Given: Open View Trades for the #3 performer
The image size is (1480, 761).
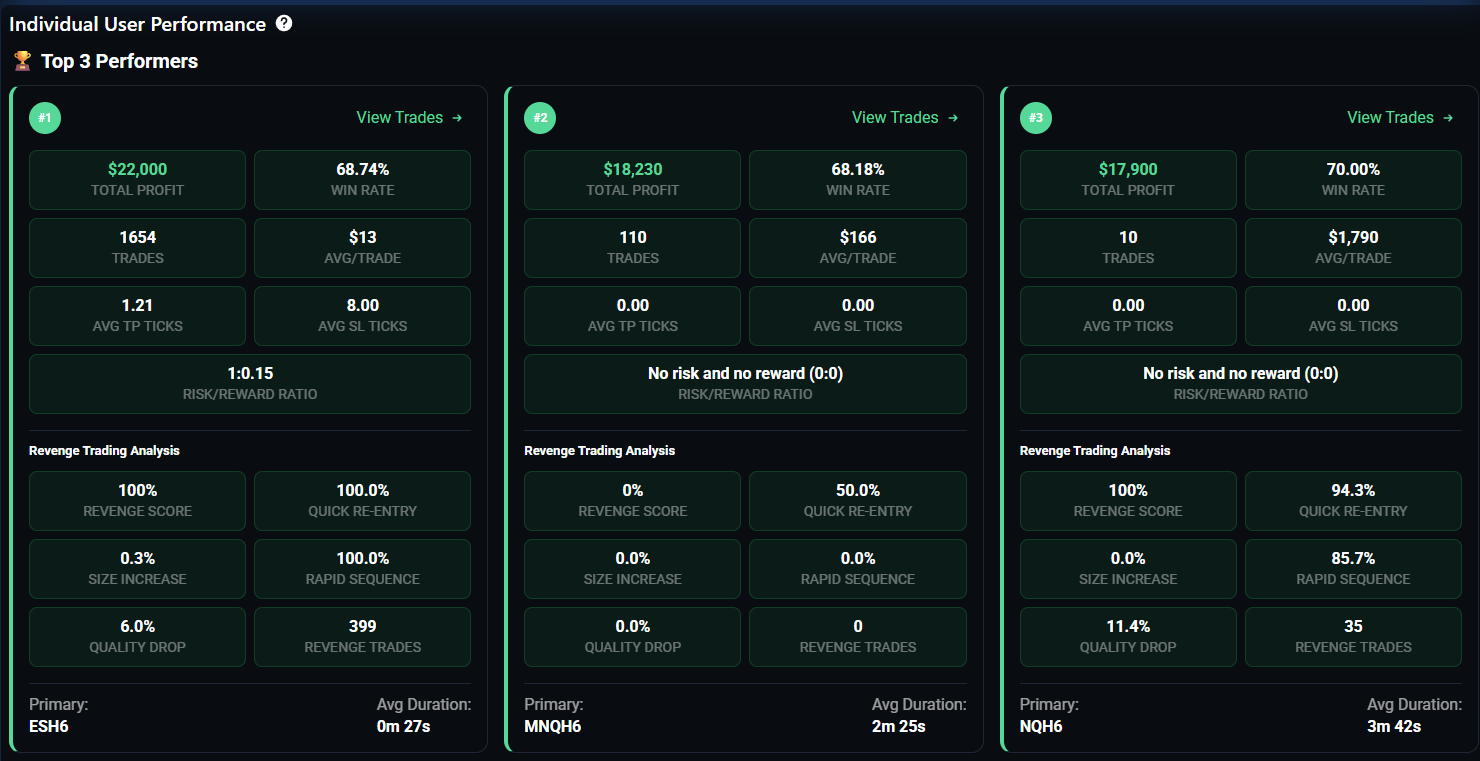Looking at the screenshot, I should tap(1400, 118).
